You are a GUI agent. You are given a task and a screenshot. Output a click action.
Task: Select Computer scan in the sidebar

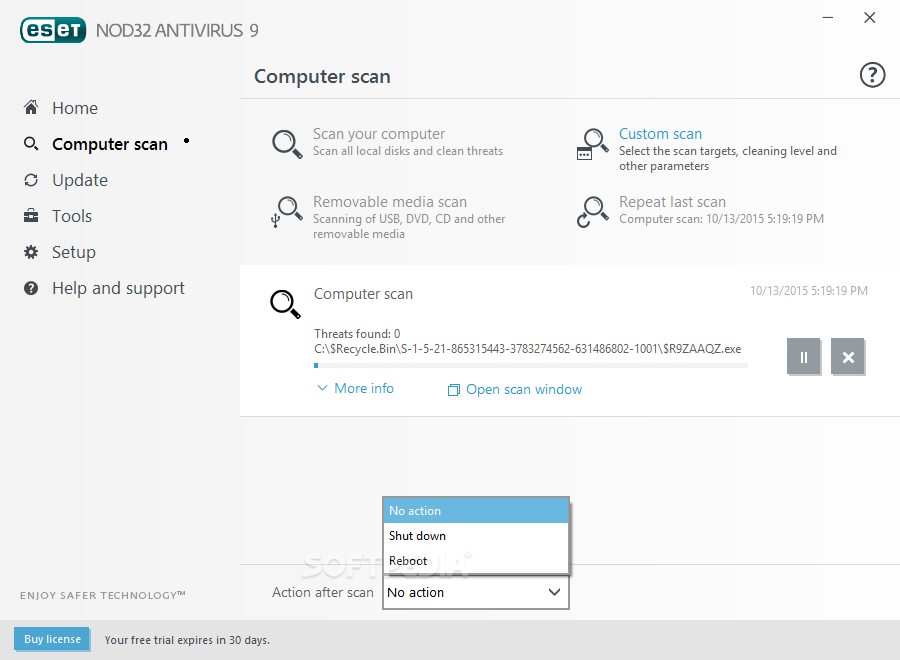[x=110, y=144]
